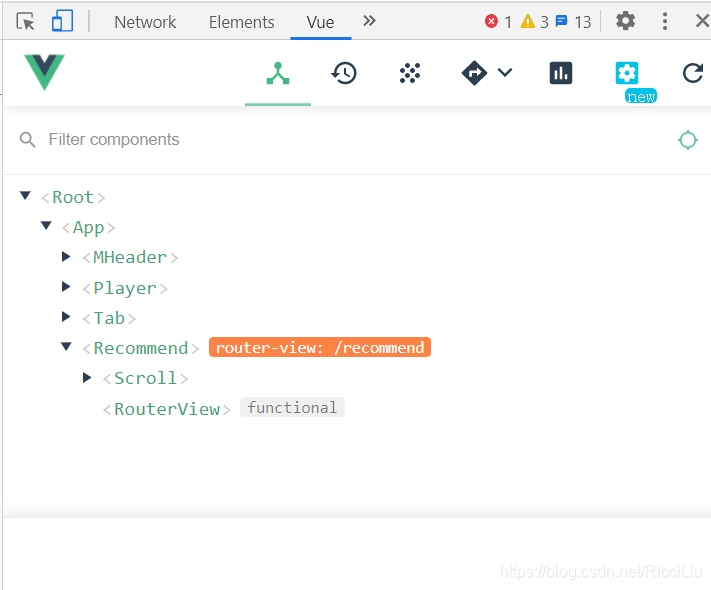The height and width of the screenshot is (590, 711).
Task: Switch to the Elements tab
Action: tap(241, 22)
